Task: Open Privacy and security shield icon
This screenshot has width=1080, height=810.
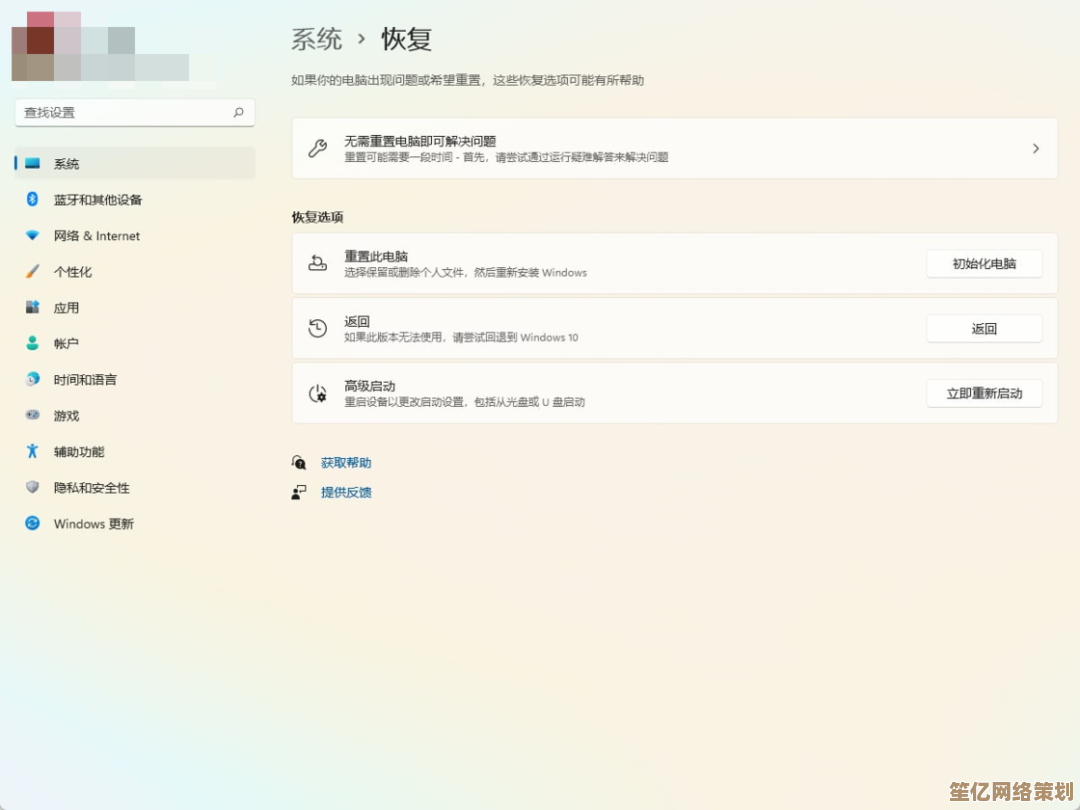Action: (32, 487)
